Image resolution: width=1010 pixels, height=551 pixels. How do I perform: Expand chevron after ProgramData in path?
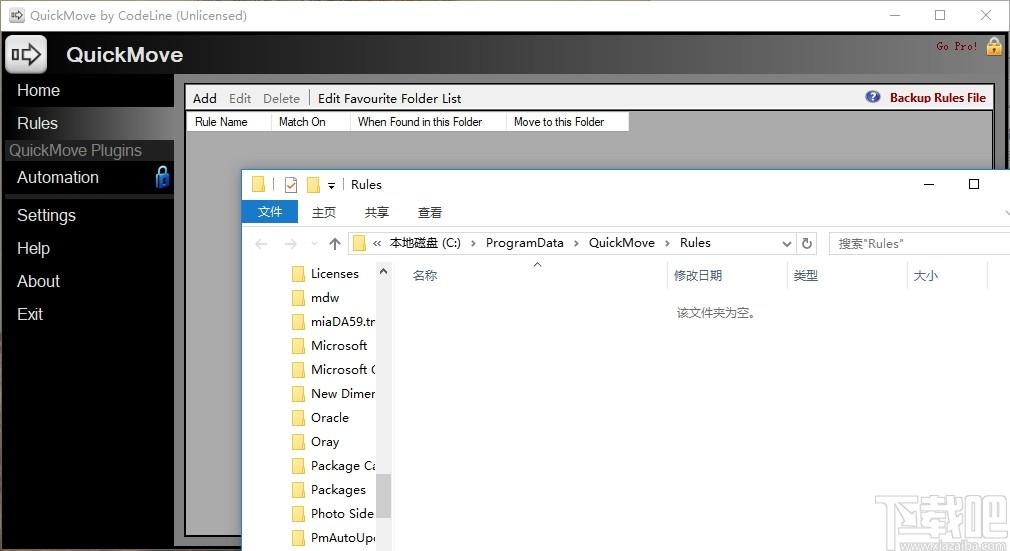coord(576,243)
